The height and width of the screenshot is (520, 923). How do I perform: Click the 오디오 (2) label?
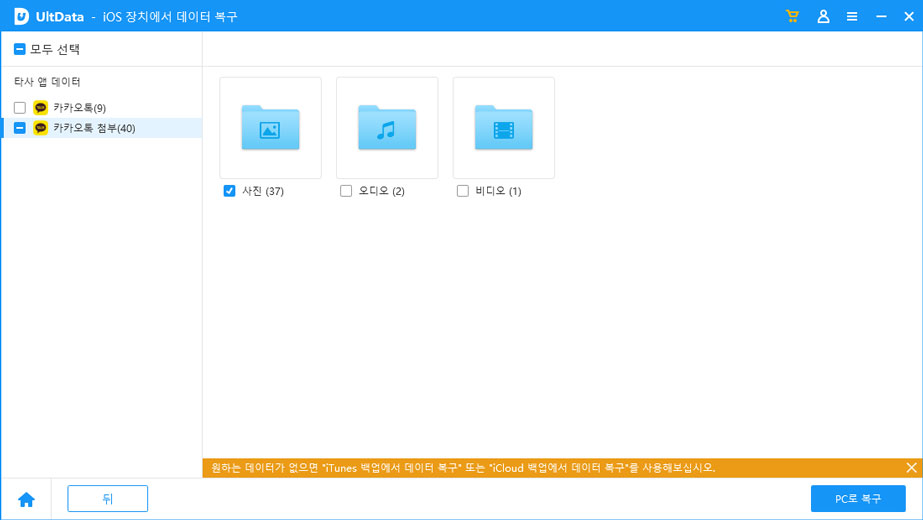(x=381, y=191)
